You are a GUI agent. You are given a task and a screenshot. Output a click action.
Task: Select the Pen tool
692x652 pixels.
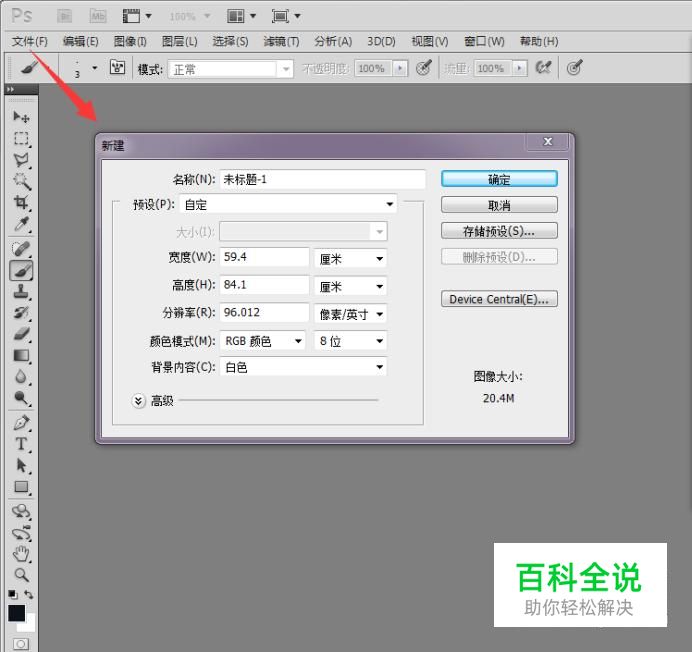[x=21, y=423]
